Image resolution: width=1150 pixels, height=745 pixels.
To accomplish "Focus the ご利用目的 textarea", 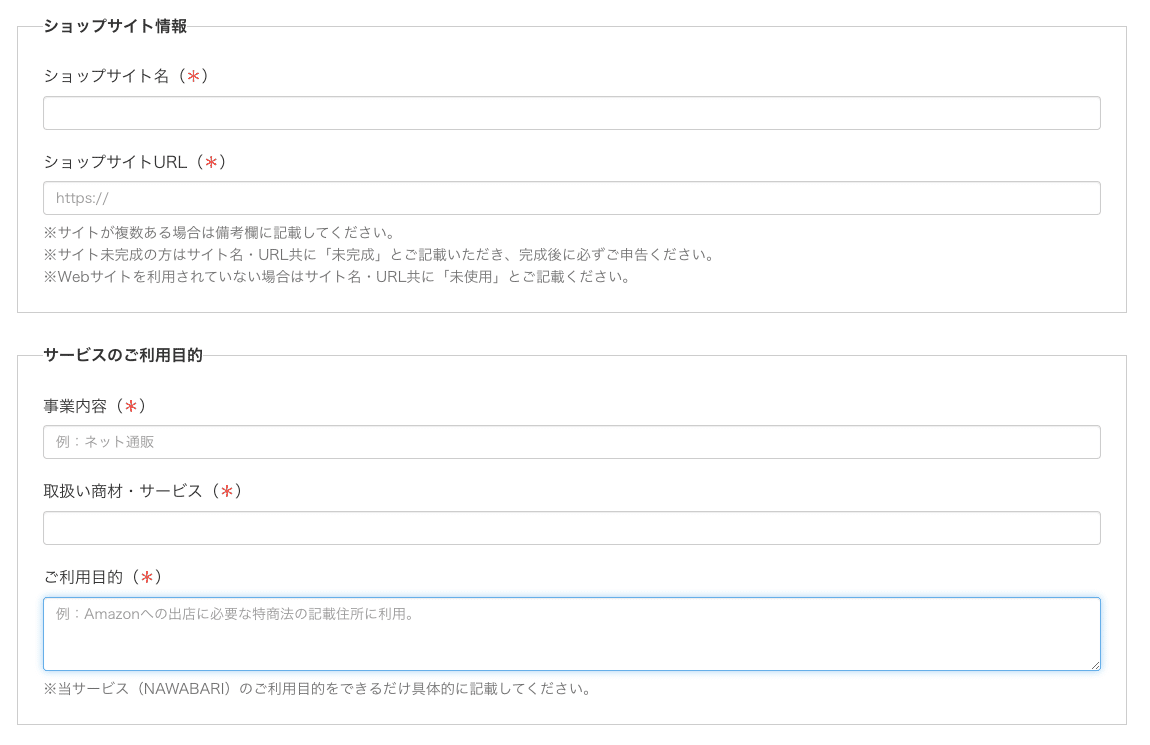I will (571, 634).
